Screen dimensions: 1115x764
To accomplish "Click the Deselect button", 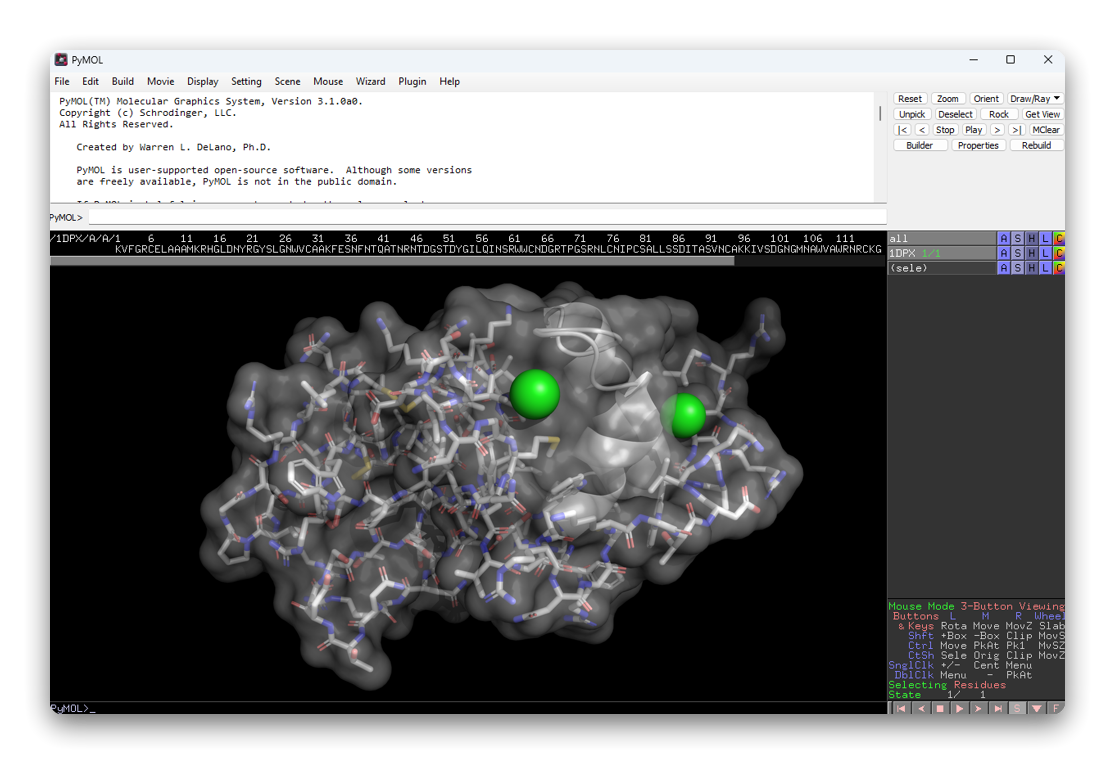I will (955, 115).
